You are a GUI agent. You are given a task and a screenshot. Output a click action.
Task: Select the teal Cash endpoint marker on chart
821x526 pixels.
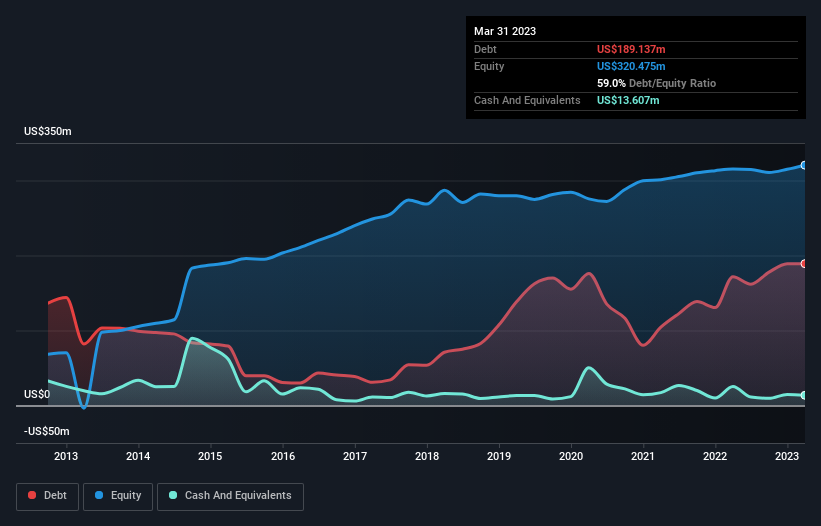coord(804,395)
